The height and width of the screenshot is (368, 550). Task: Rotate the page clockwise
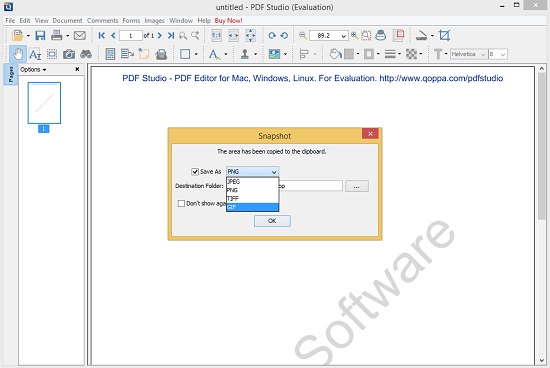tap(272, 35)
